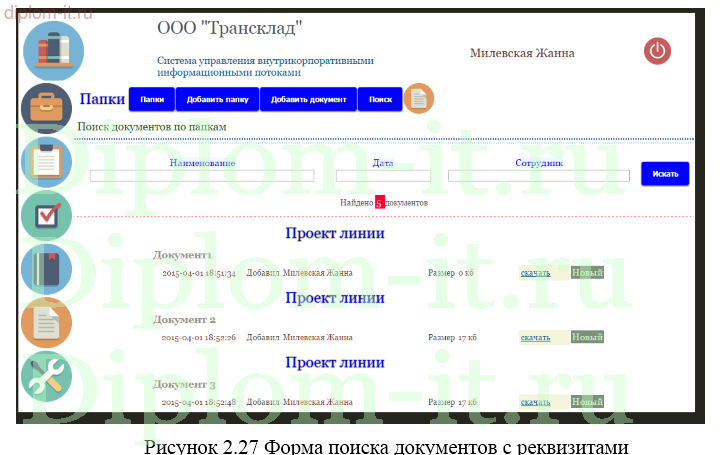722x455 pixels.
Task: Download Документ1 via скачать link
Action: pos(536,273)
